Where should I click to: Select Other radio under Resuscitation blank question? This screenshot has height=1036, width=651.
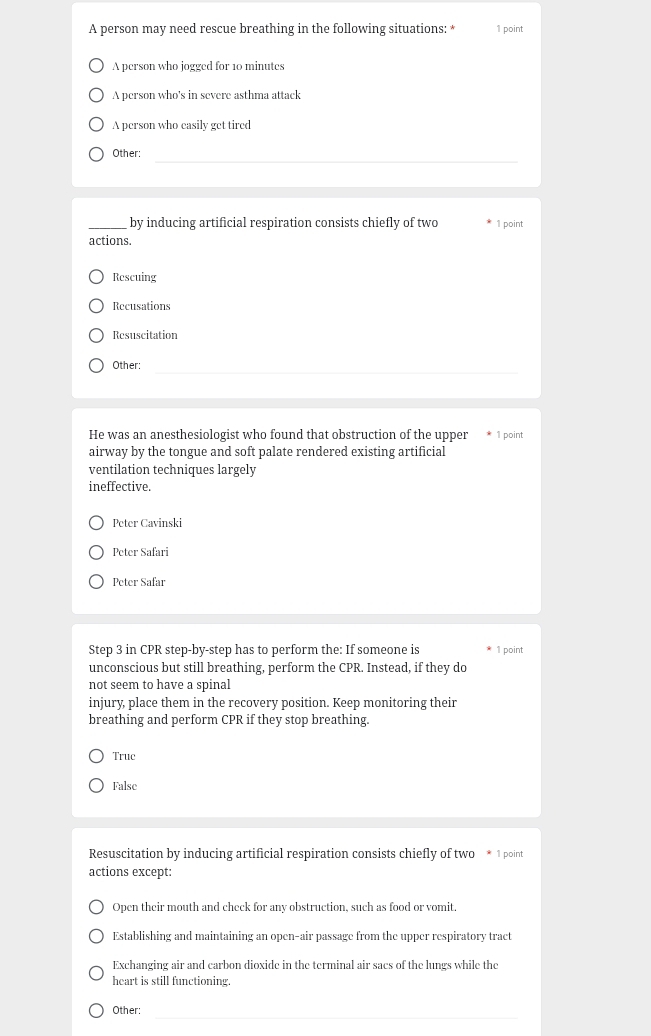(96, 365)
